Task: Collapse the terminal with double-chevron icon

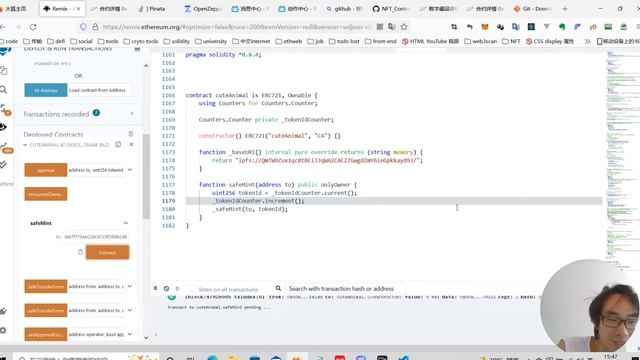Action: click(x=156, y=288)
